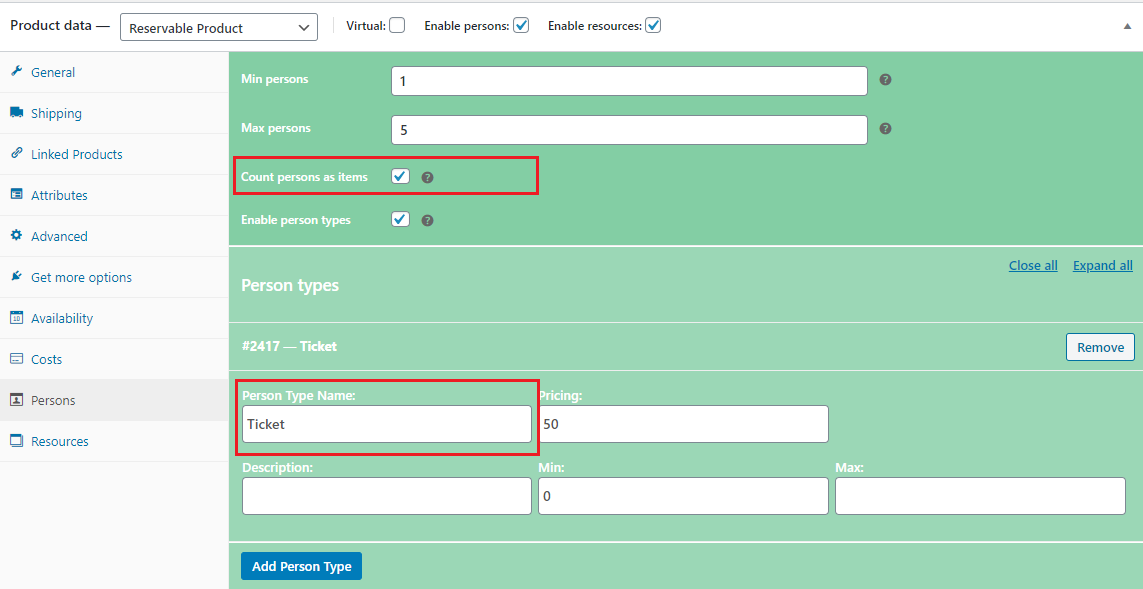Click the help icon next to Max persons

(x=885, y=129)
